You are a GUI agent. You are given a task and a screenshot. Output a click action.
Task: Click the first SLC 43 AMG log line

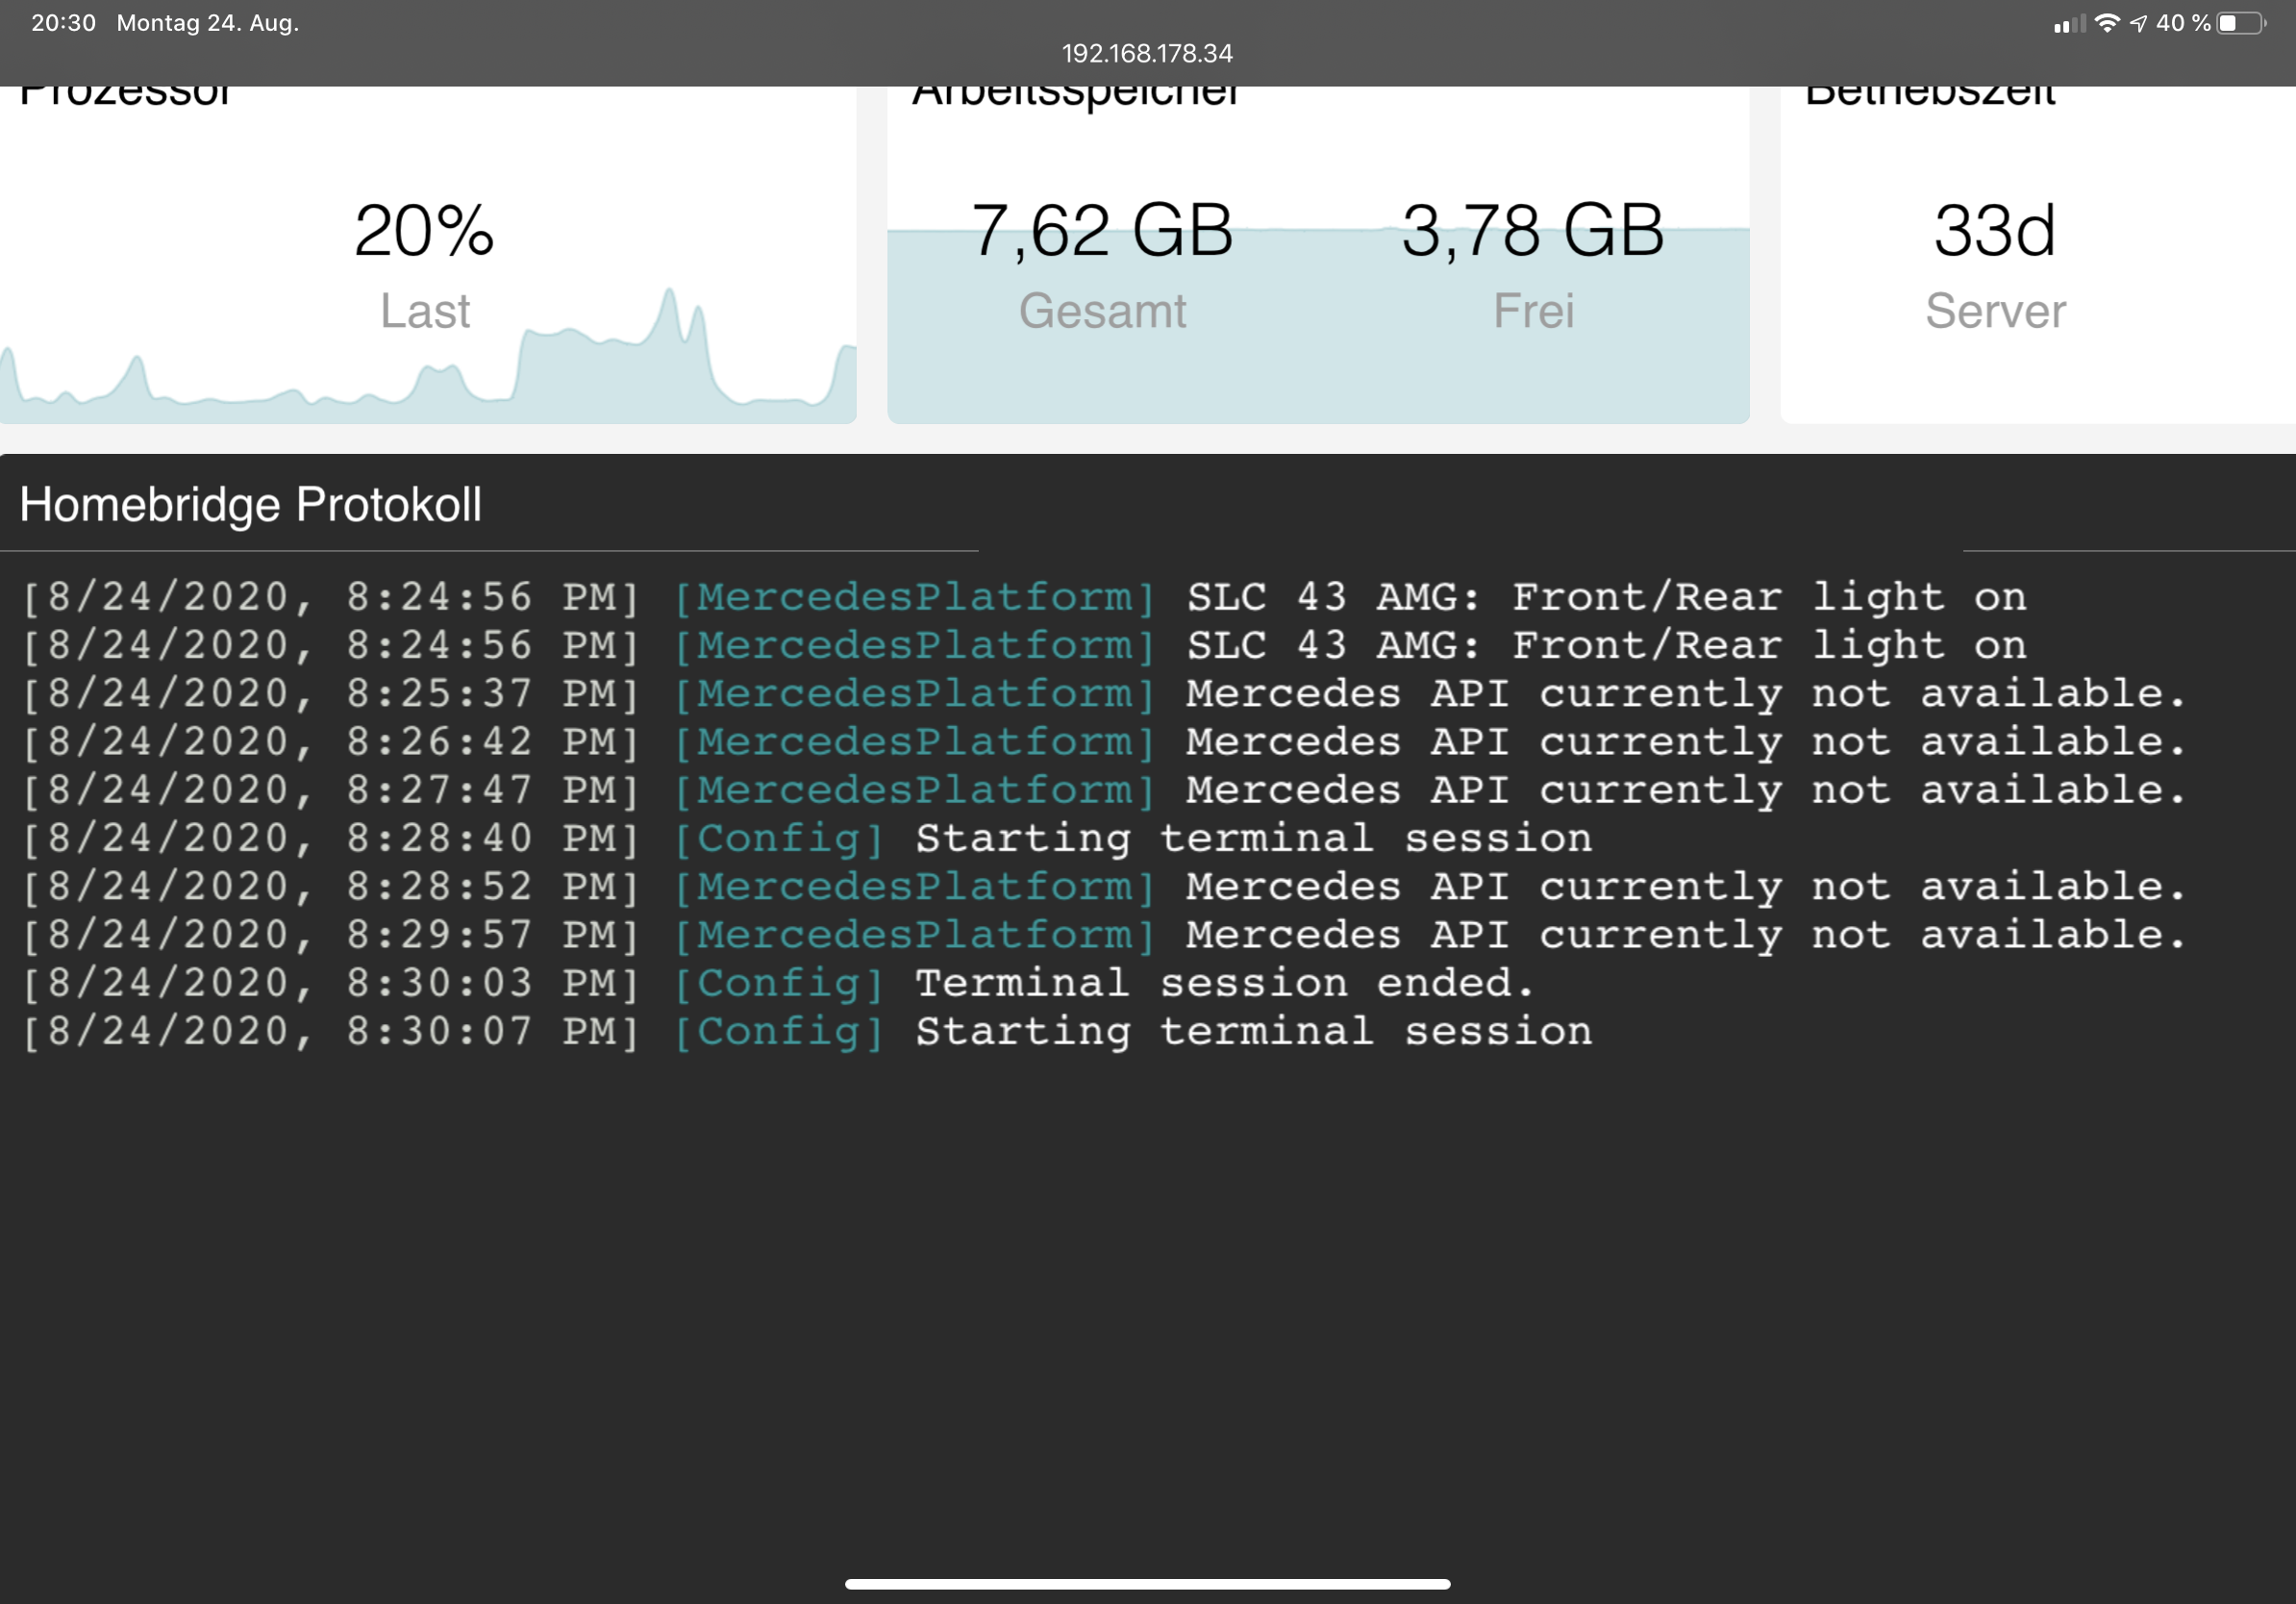[1605, 597]
